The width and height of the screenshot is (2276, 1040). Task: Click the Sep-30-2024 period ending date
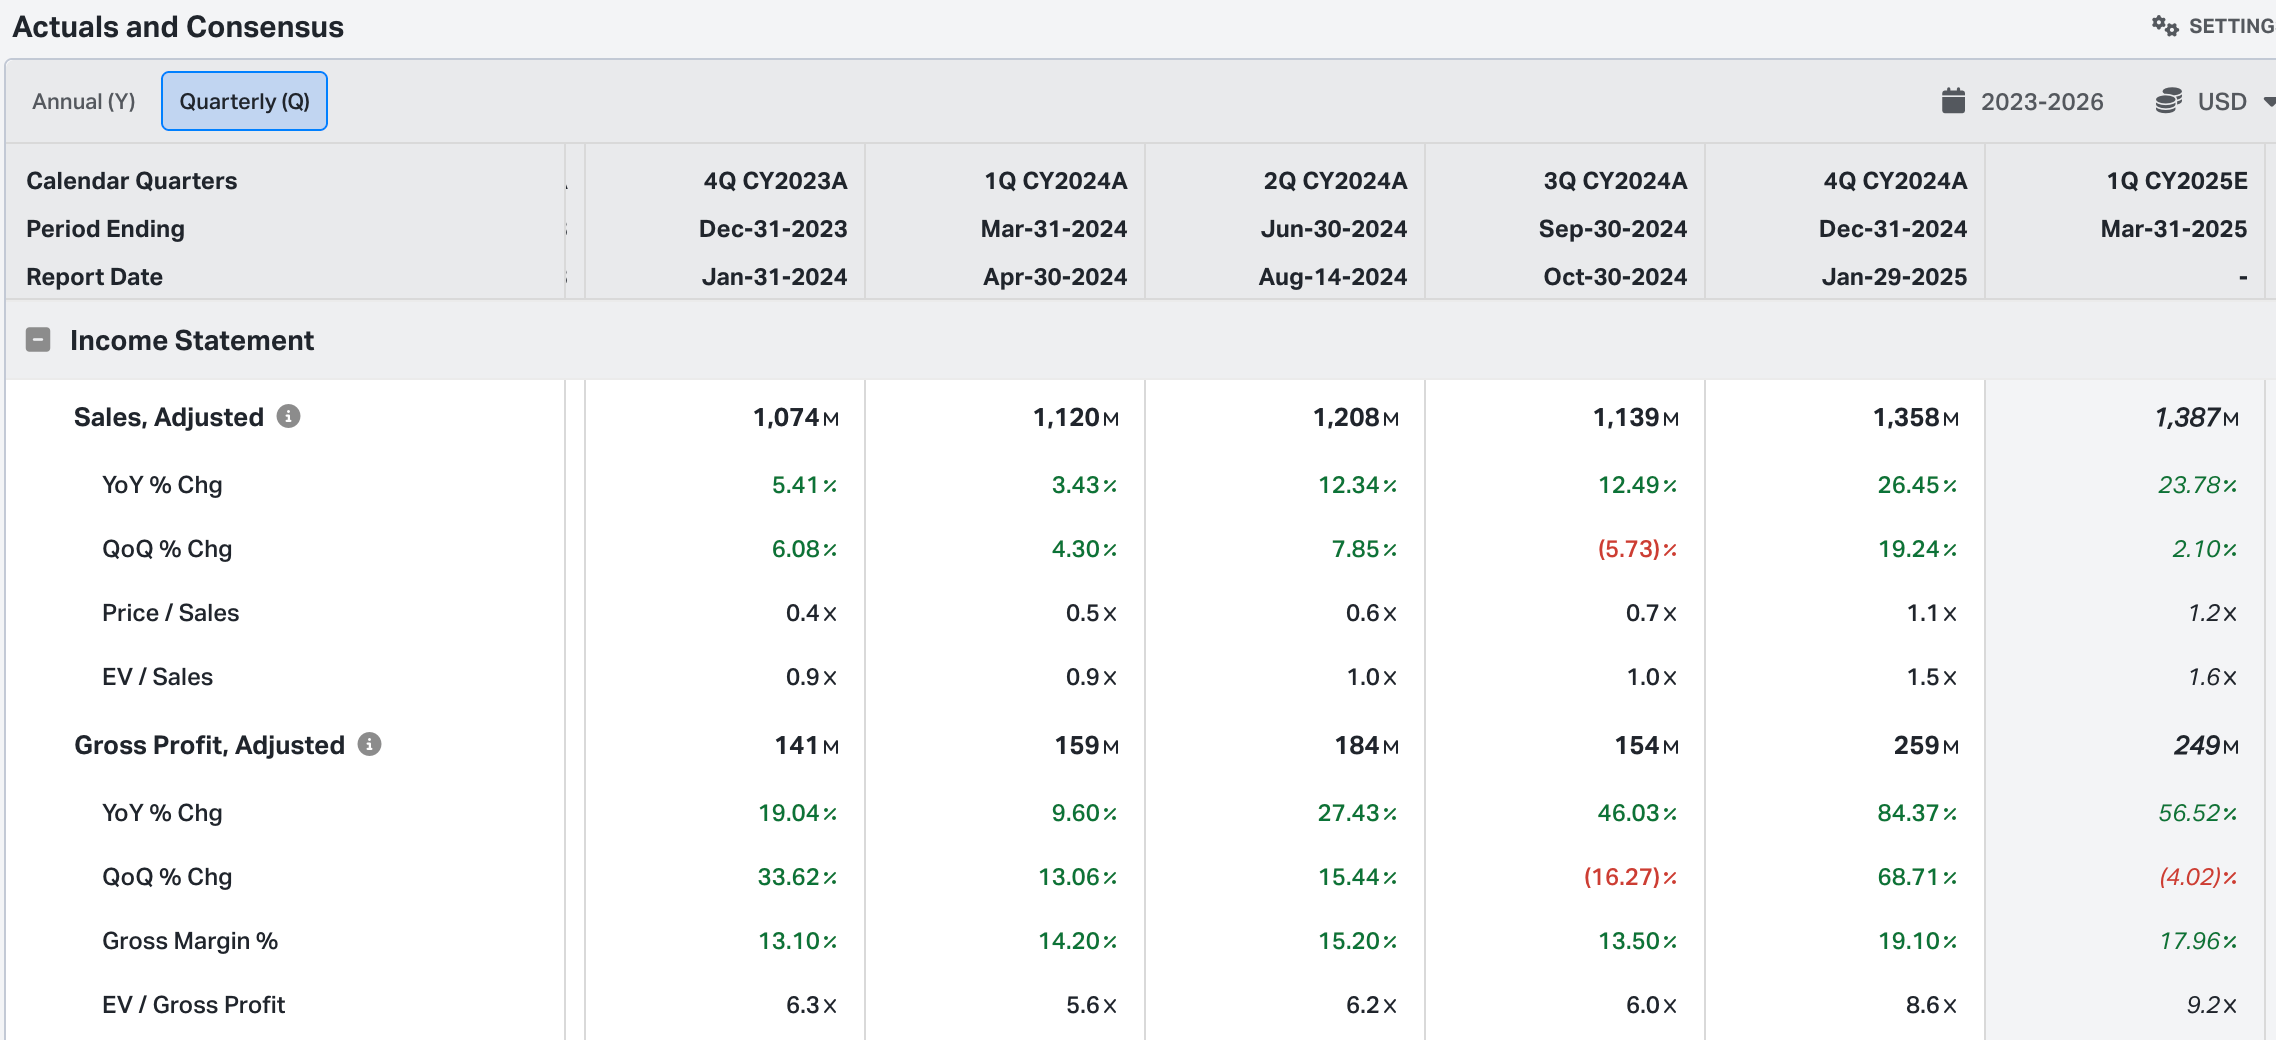click(1613, 229)
